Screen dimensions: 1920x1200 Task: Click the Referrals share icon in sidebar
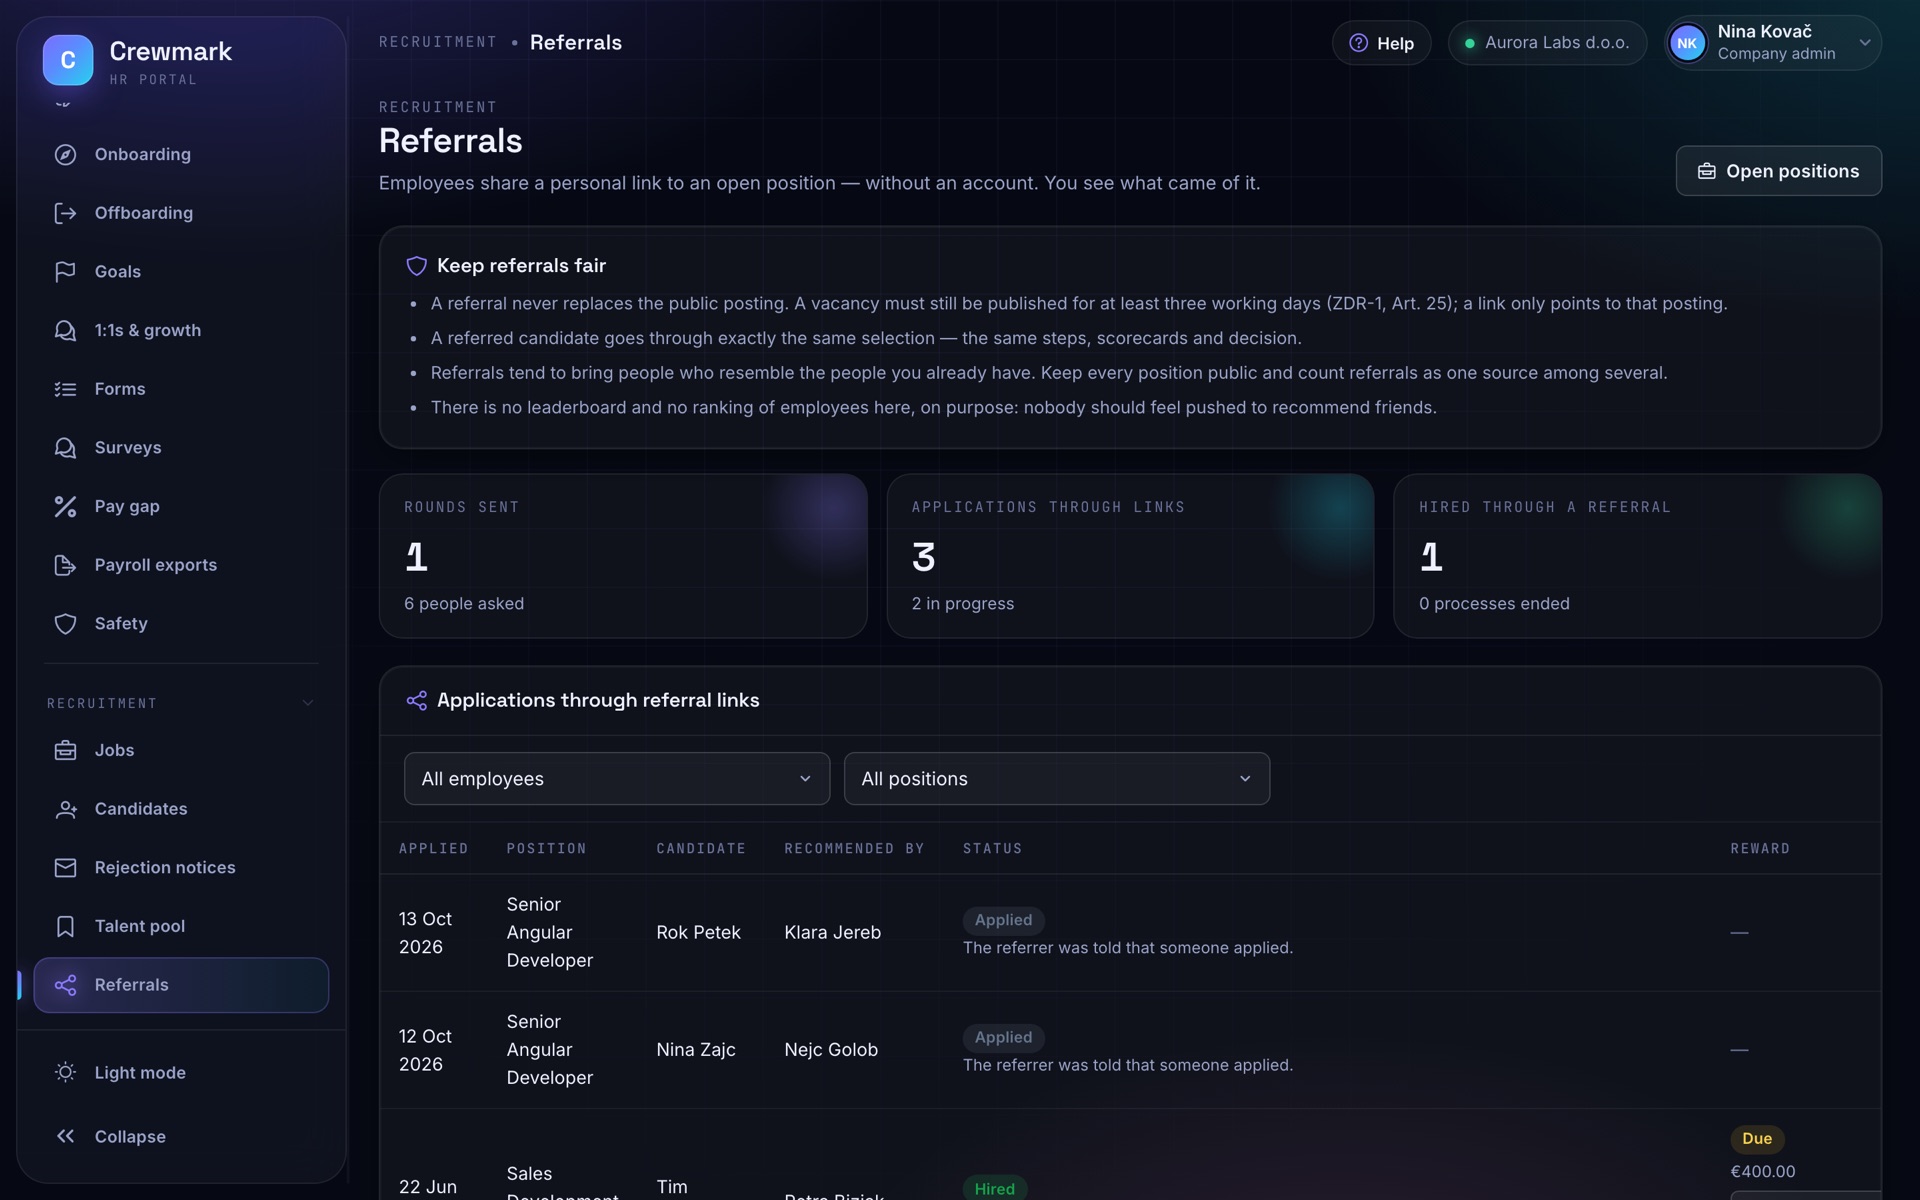(65, 985)
